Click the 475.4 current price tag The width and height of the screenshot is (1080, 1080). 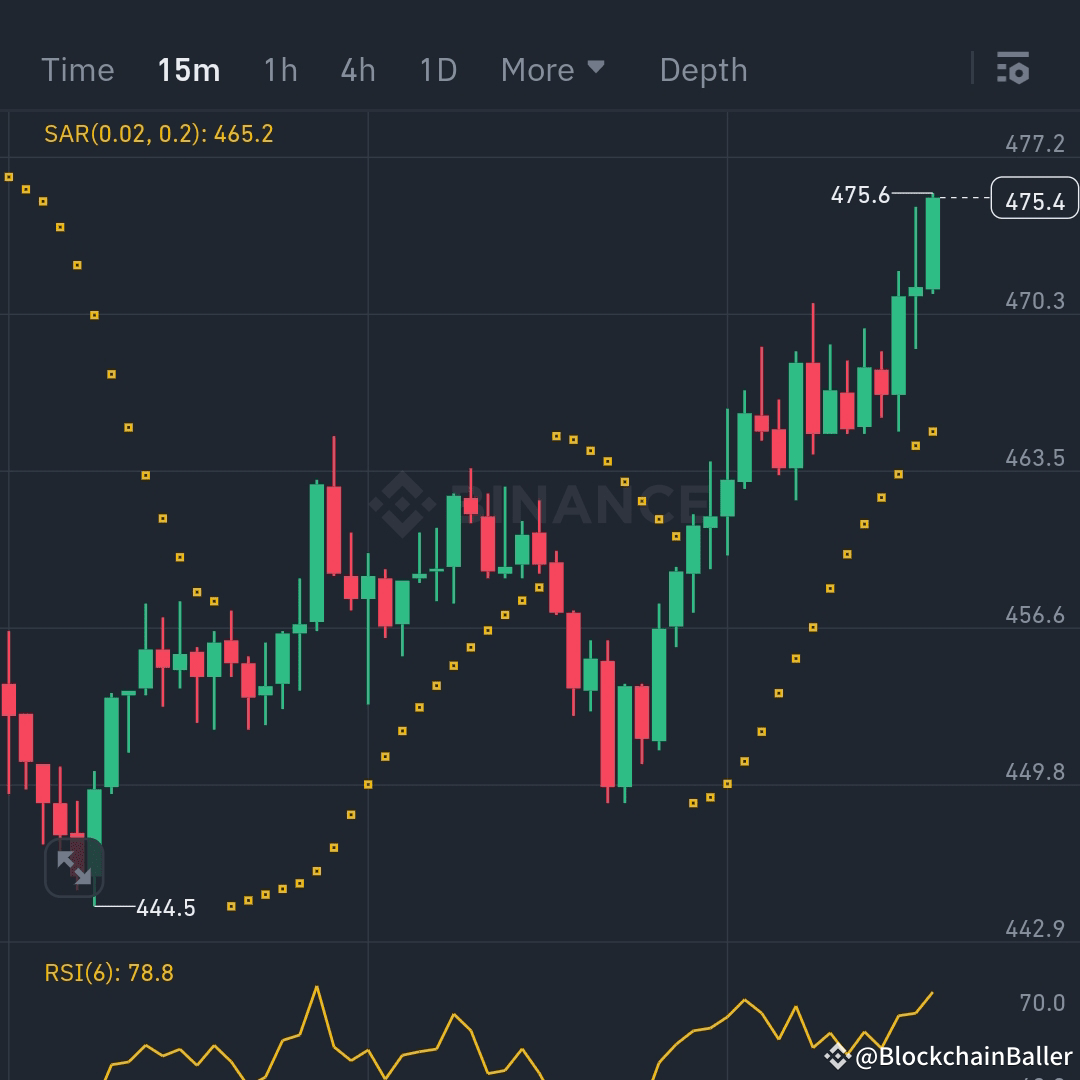[x=1034, y=198]
